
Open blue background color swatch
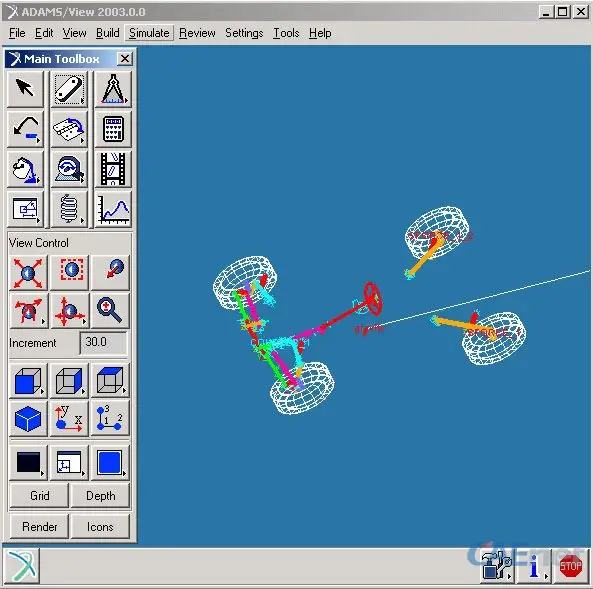click(110, 462)
